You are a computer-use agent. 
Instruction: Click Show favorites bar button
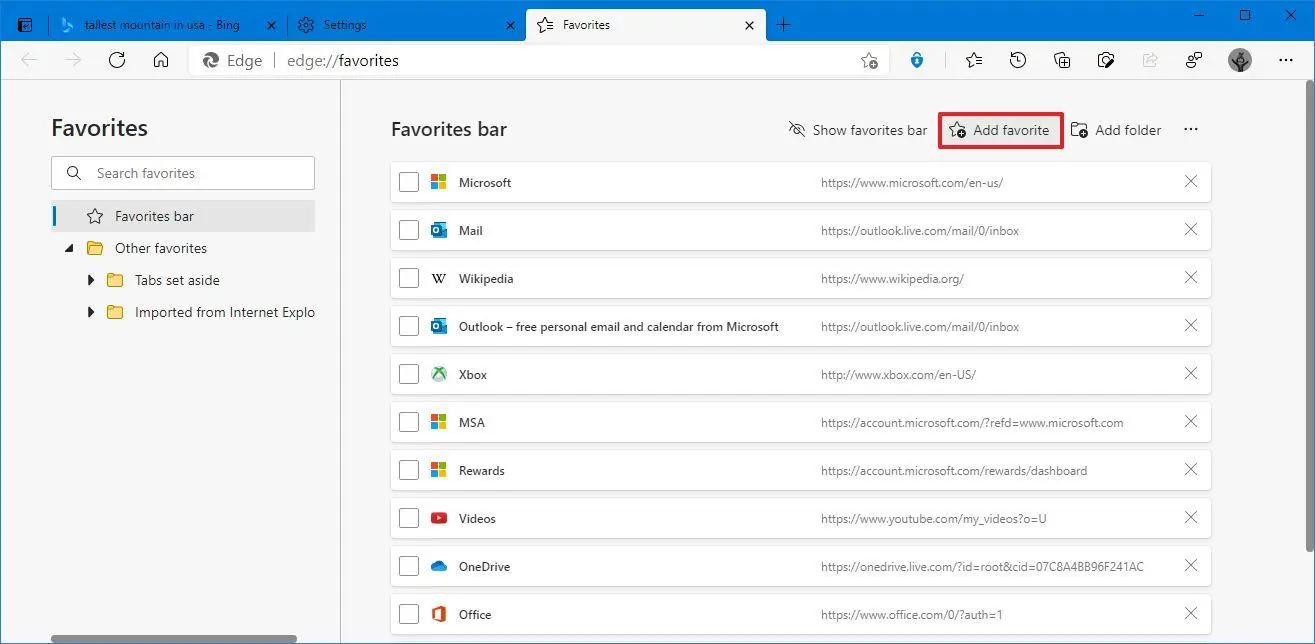[x=858, y=130]
